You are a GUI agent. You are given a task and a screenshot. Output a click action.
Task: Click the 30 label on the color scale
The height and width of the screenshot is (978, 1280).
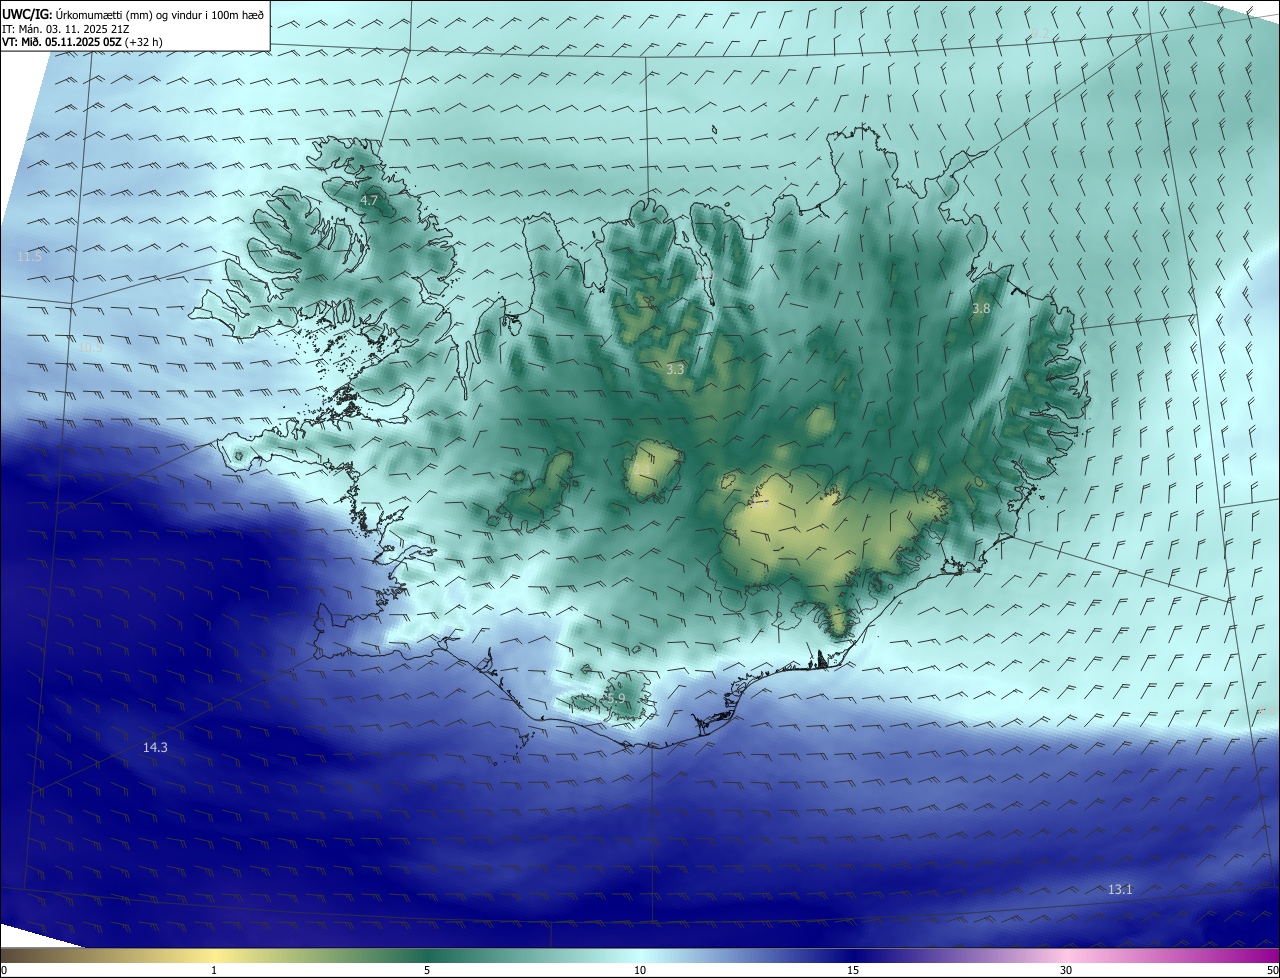[1066, 970]
